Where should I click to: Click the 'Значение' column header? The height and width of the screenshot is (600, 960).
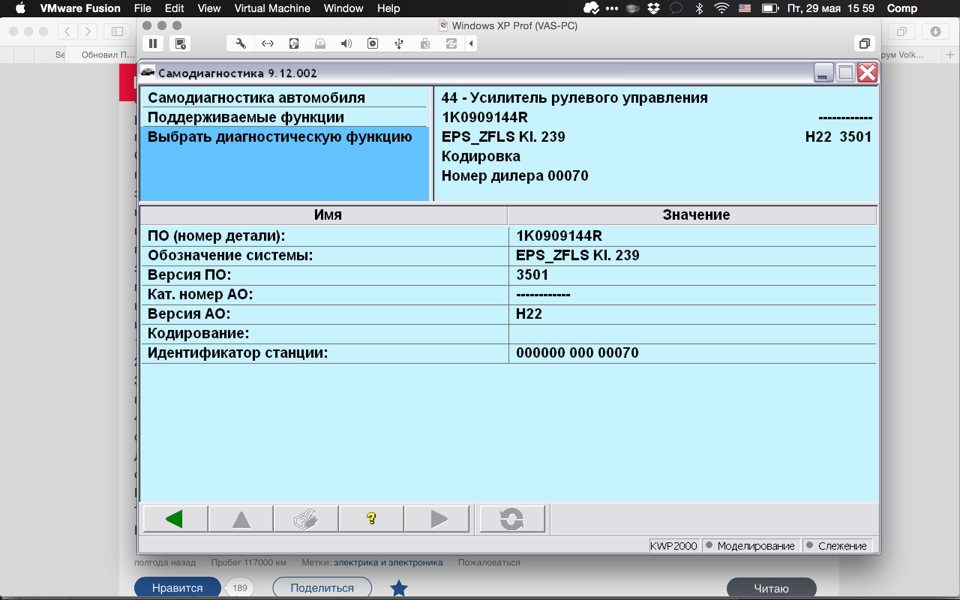point(692,215)
